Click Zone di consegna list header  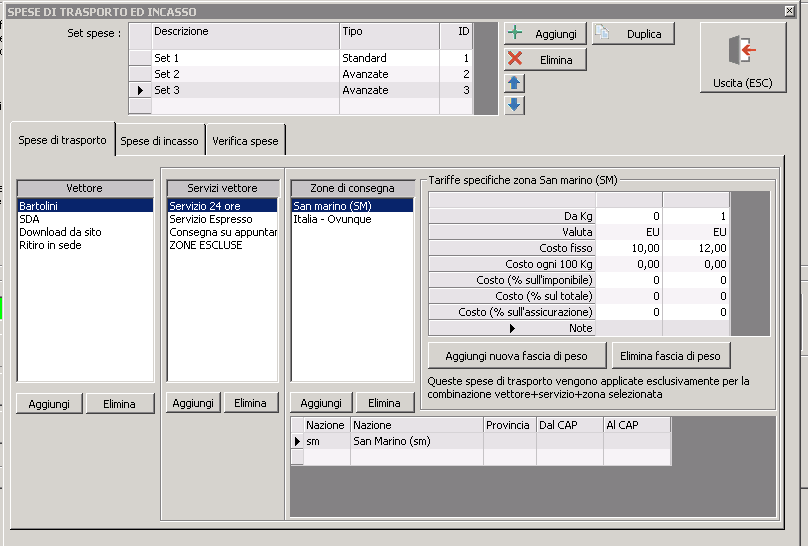[x=352, y=188]
